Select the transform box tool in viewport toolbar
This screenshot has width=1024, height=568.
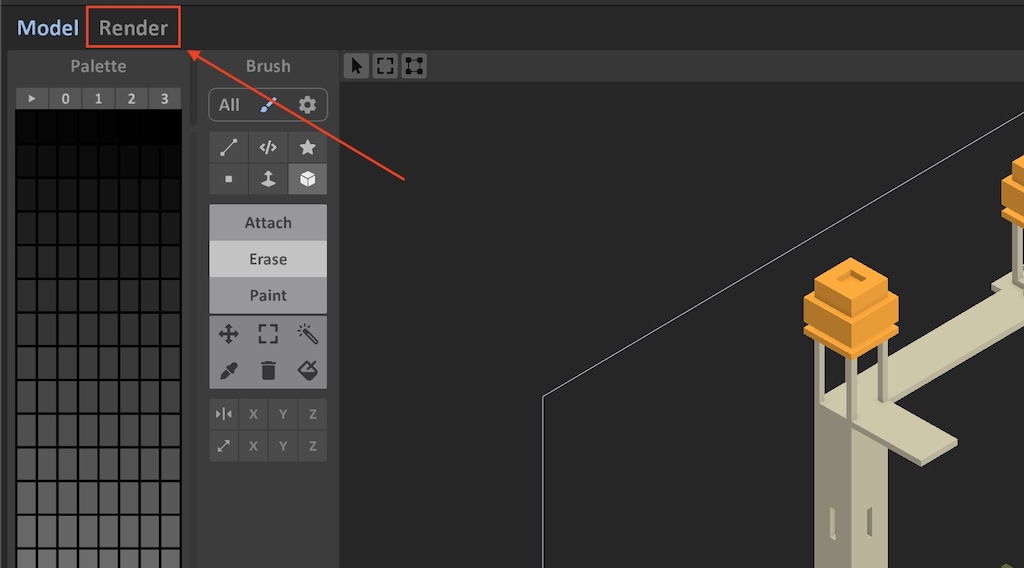tap(414, 66)
